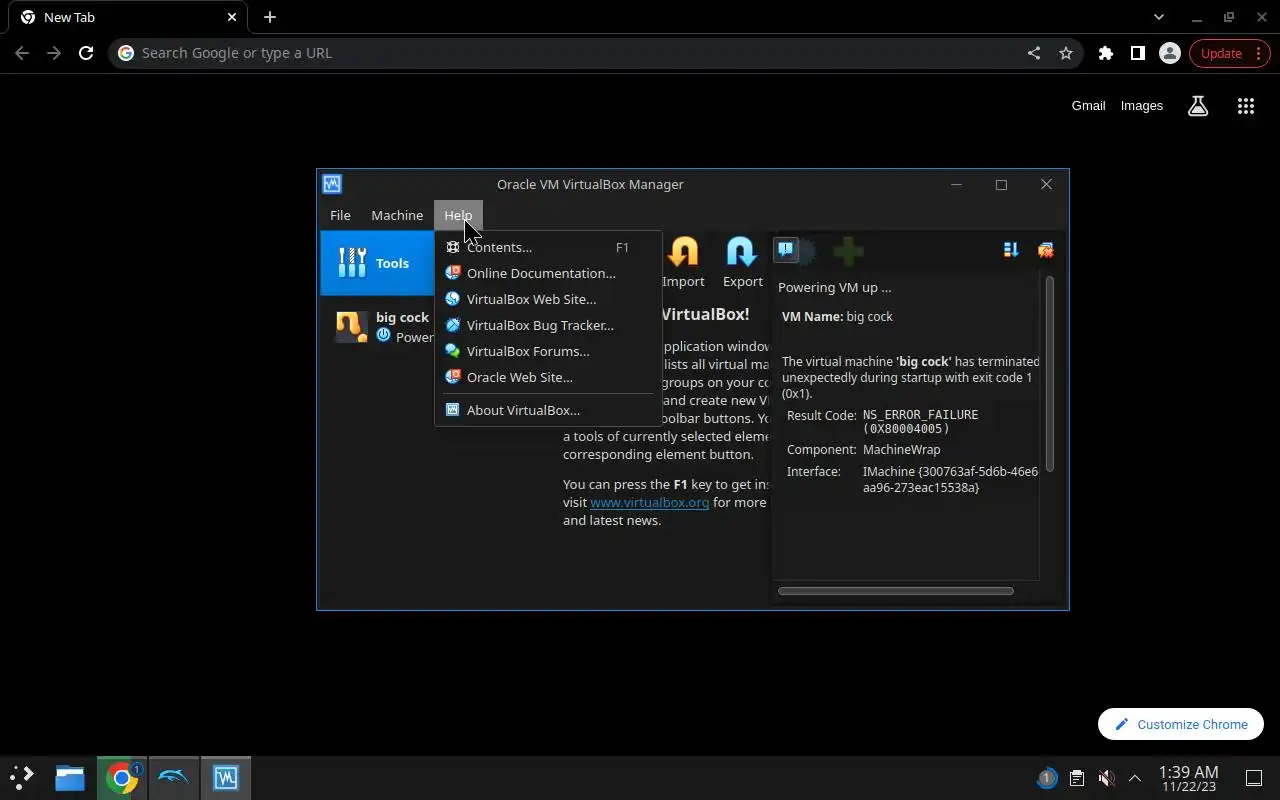Choose VirtualBox Bug Tracker... menu entry
This screenshot has height=800, width=1280.
click(x=548, y=325)
